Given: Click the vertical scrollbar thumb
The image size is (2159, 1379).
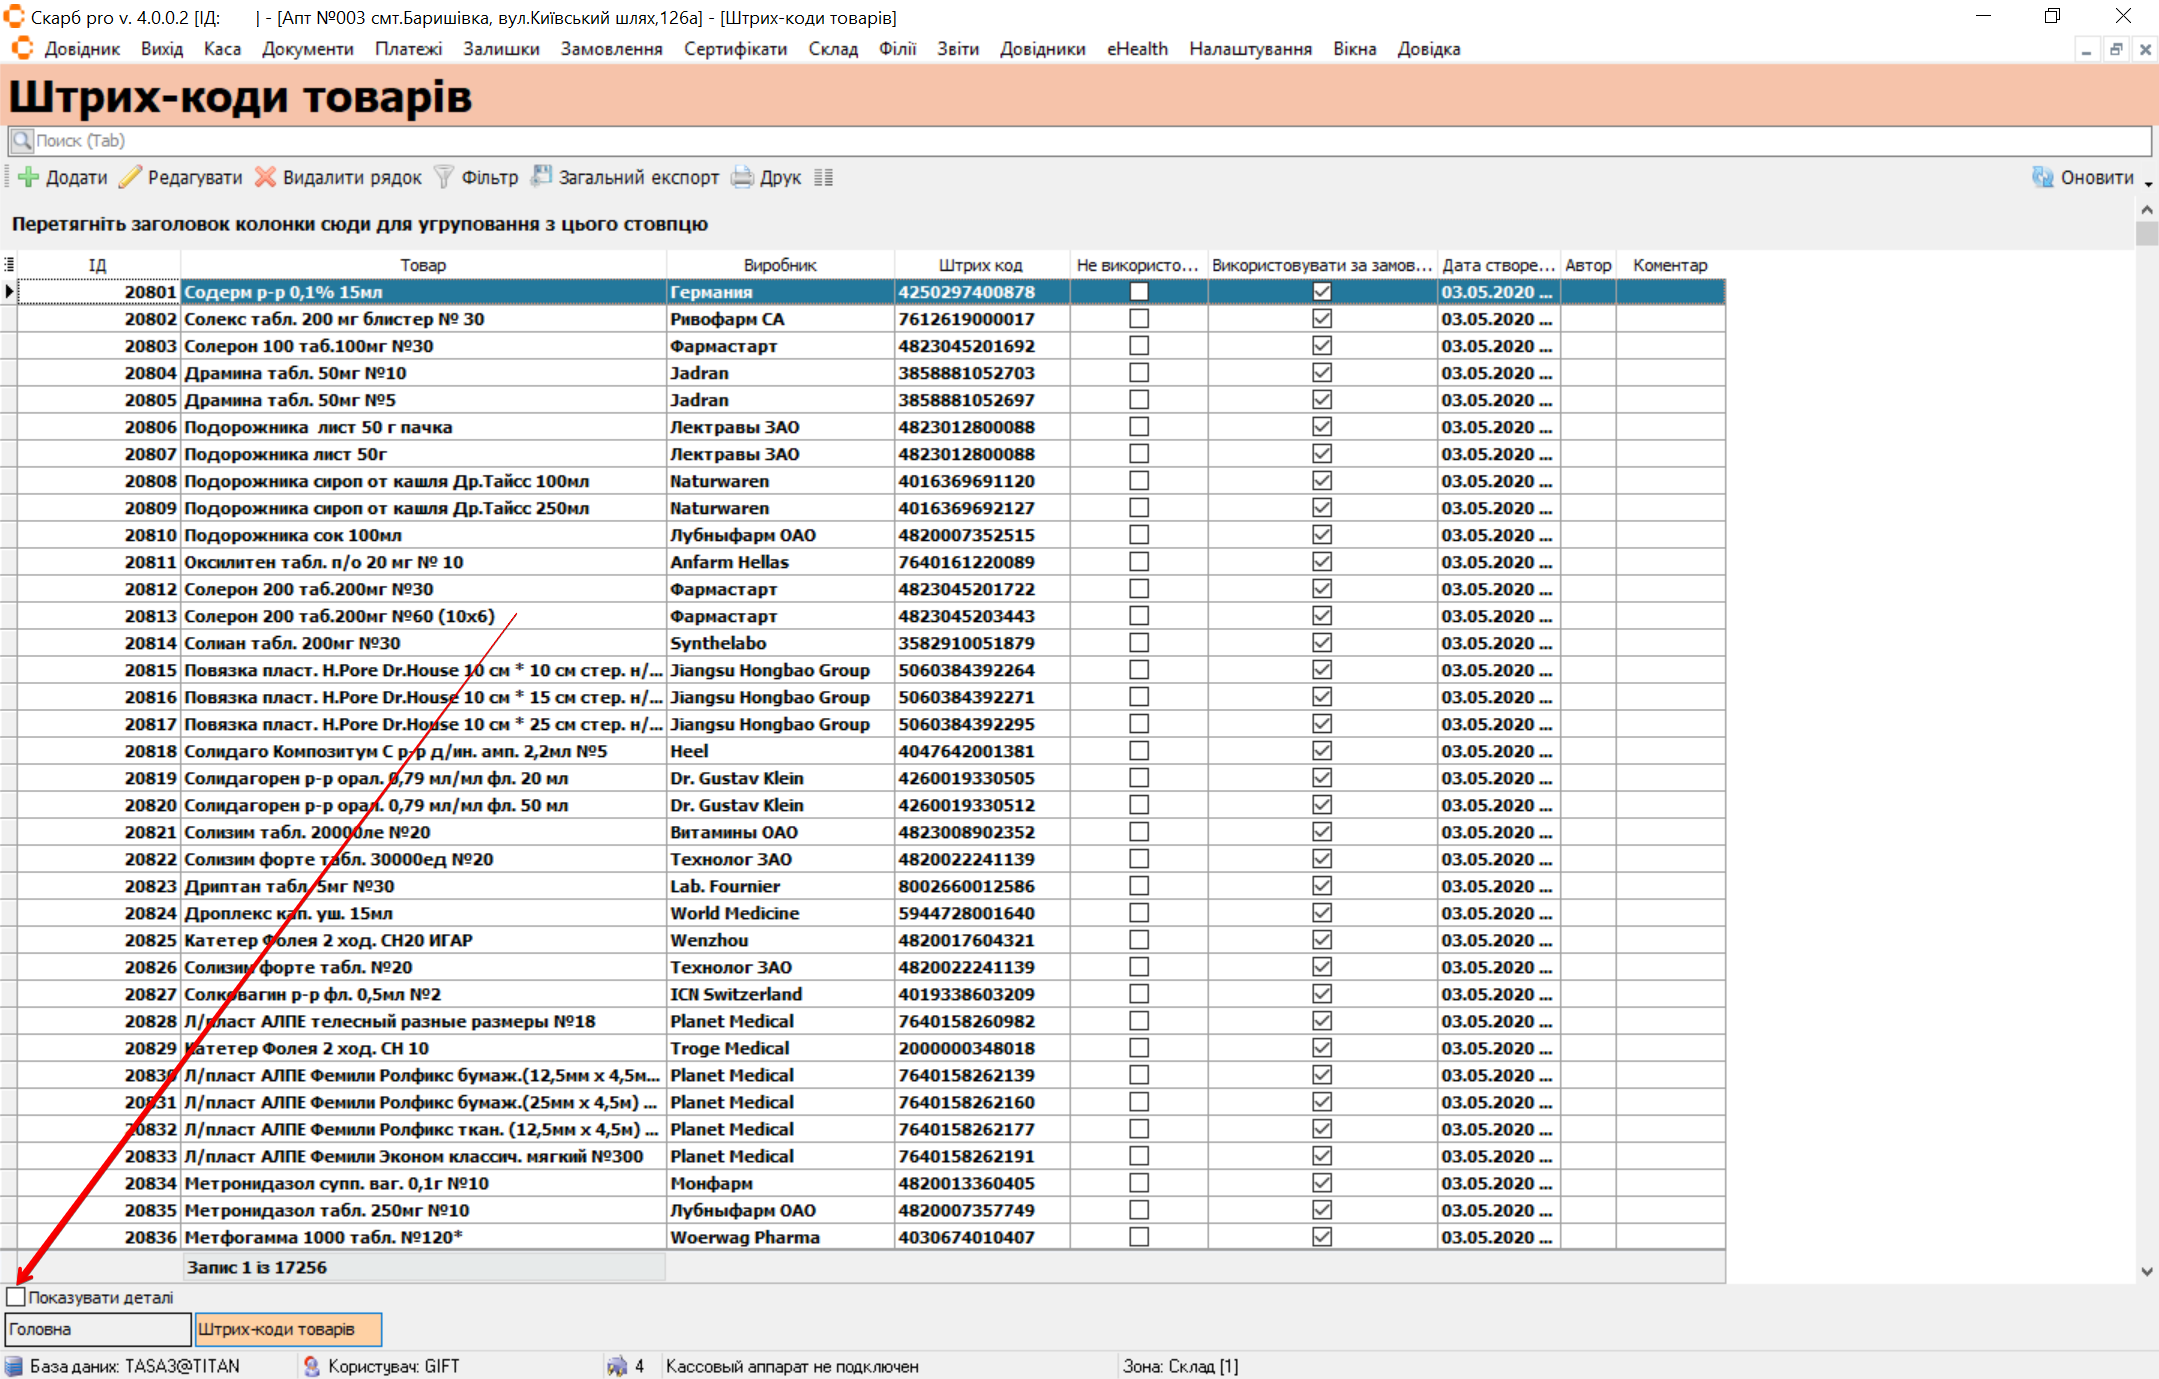Looking at the screenshot, I should [2147, 234].
